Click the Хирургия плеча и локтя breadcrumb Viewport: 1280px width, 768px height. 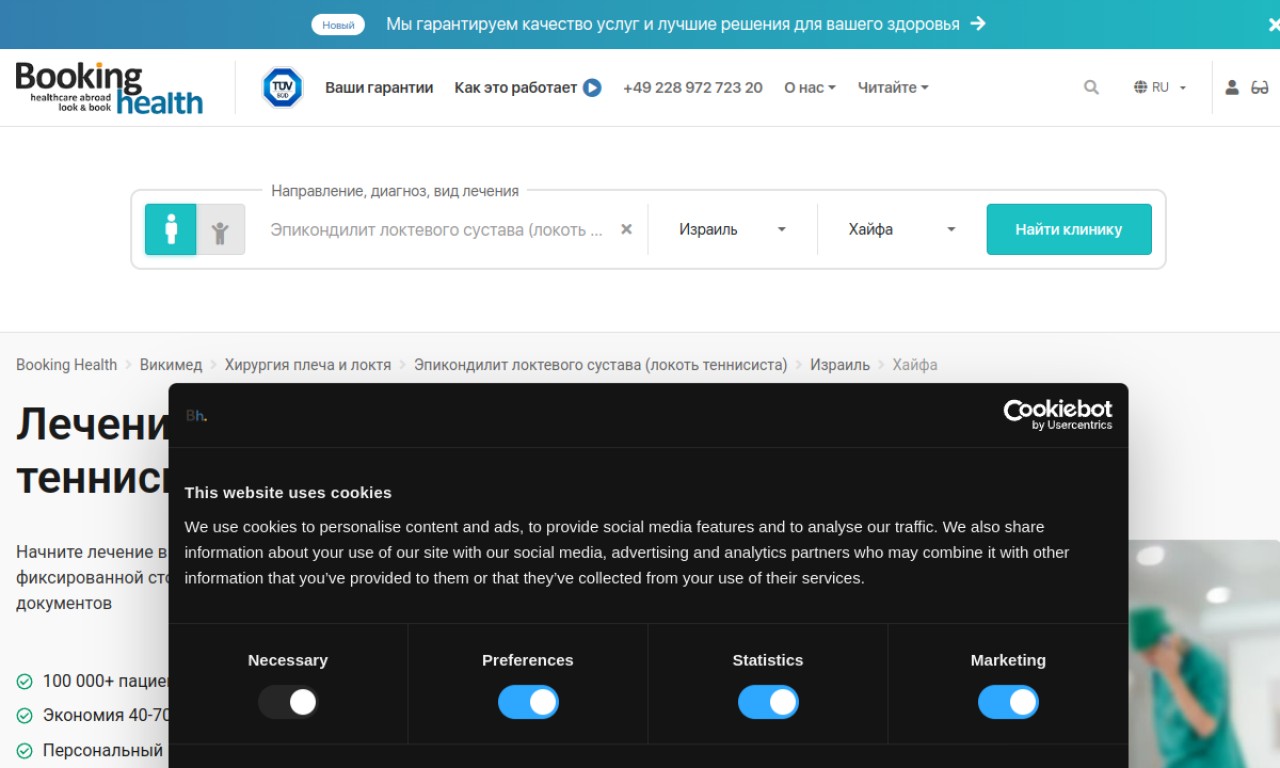pyautogui.click(x=307, y=365)
